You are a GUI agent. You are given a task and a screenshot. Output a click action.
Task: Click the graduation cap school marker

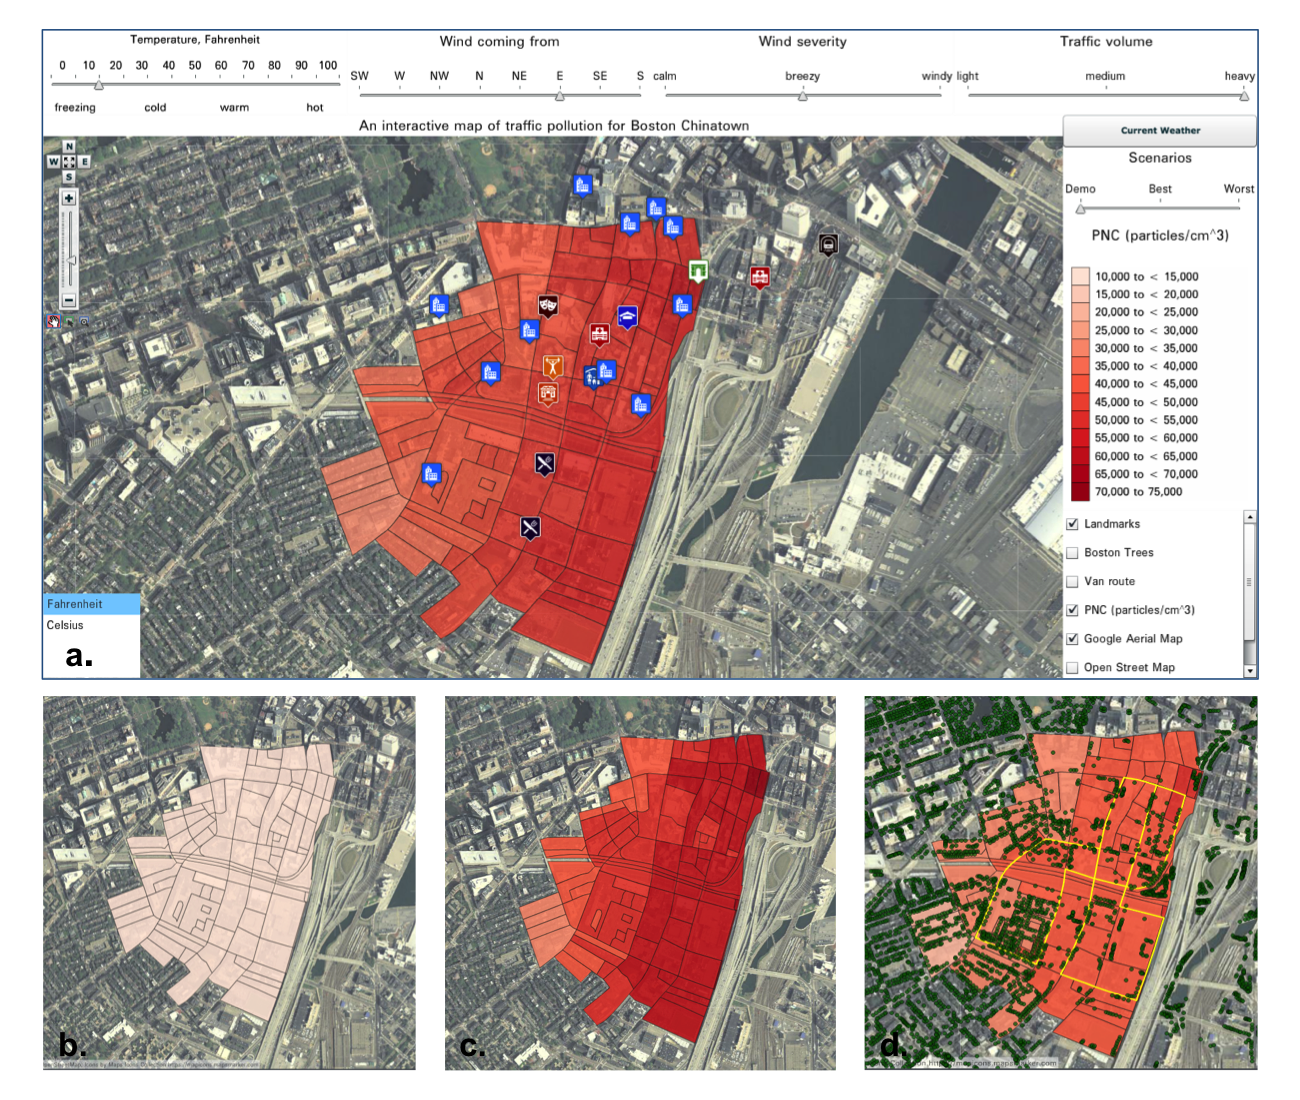[627, 317]
